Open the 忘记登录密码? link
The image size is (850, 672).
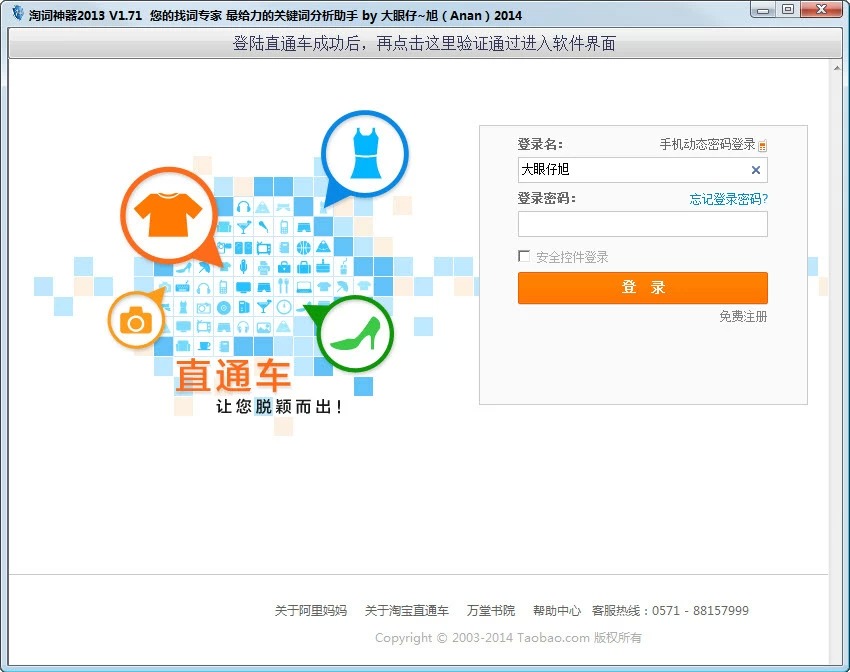point(729,199)
